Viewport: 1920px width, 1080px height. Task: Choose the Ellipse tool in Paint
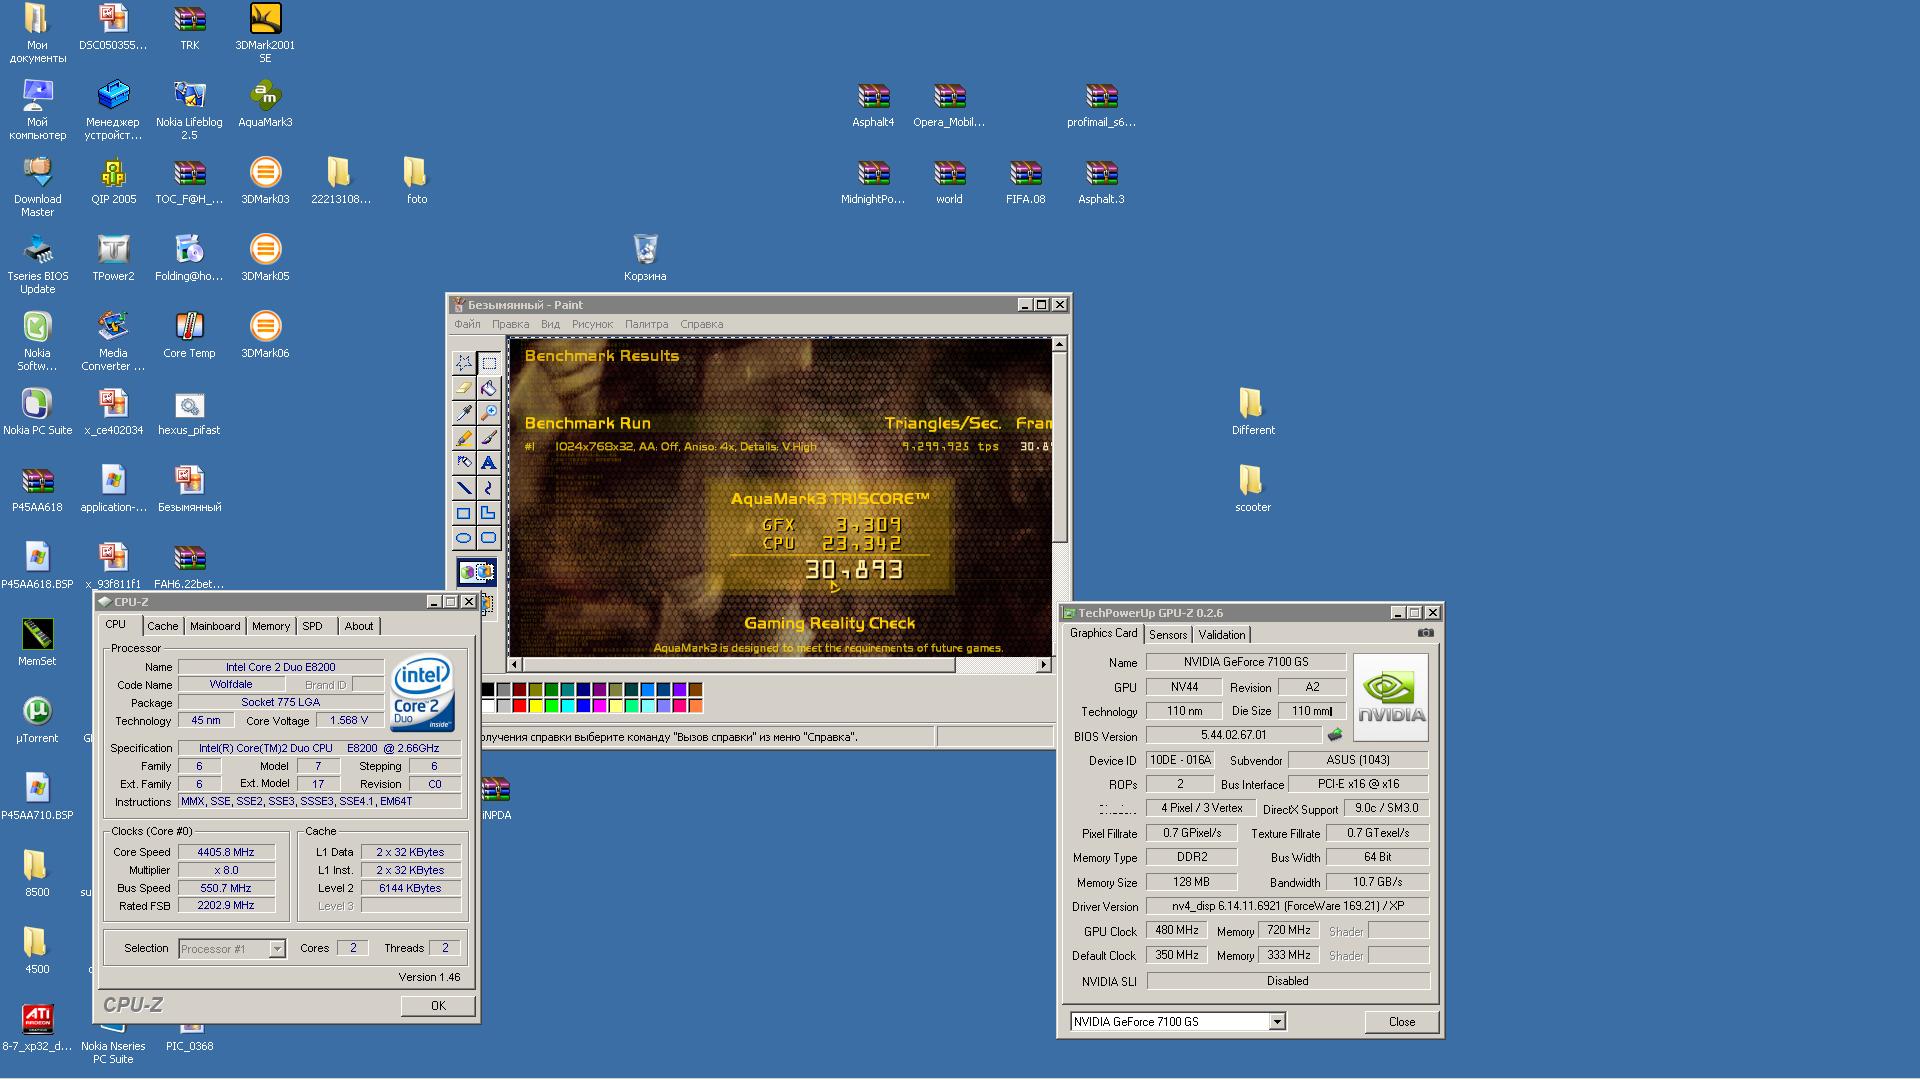(464, 537)
